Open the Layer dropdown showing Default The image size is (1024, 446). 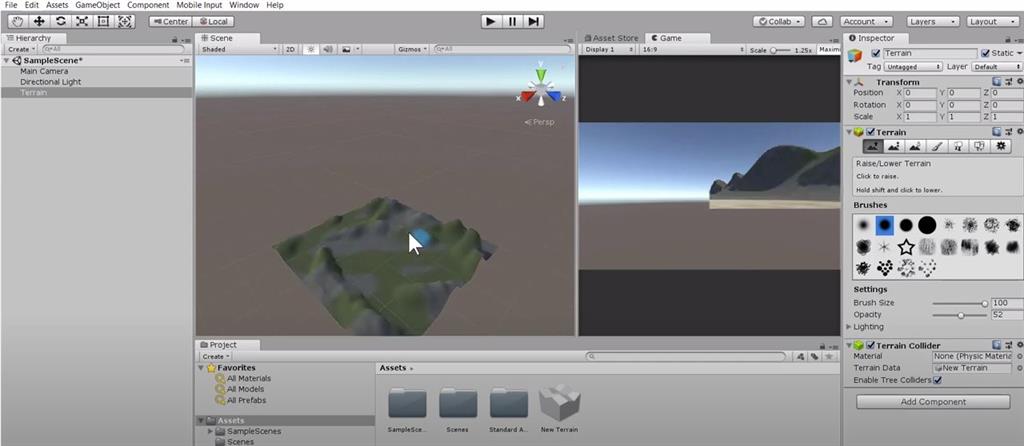(997, 67)
